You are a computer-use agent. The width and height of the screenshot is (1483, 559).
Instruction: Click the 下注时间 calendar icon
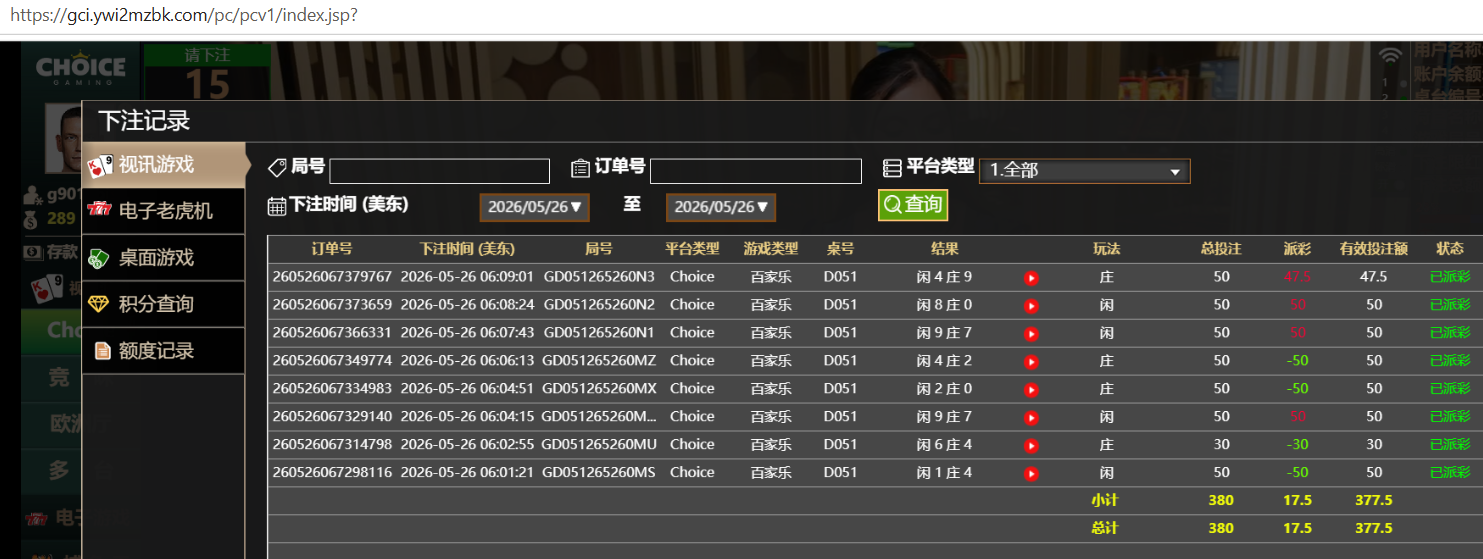(277, 206)
